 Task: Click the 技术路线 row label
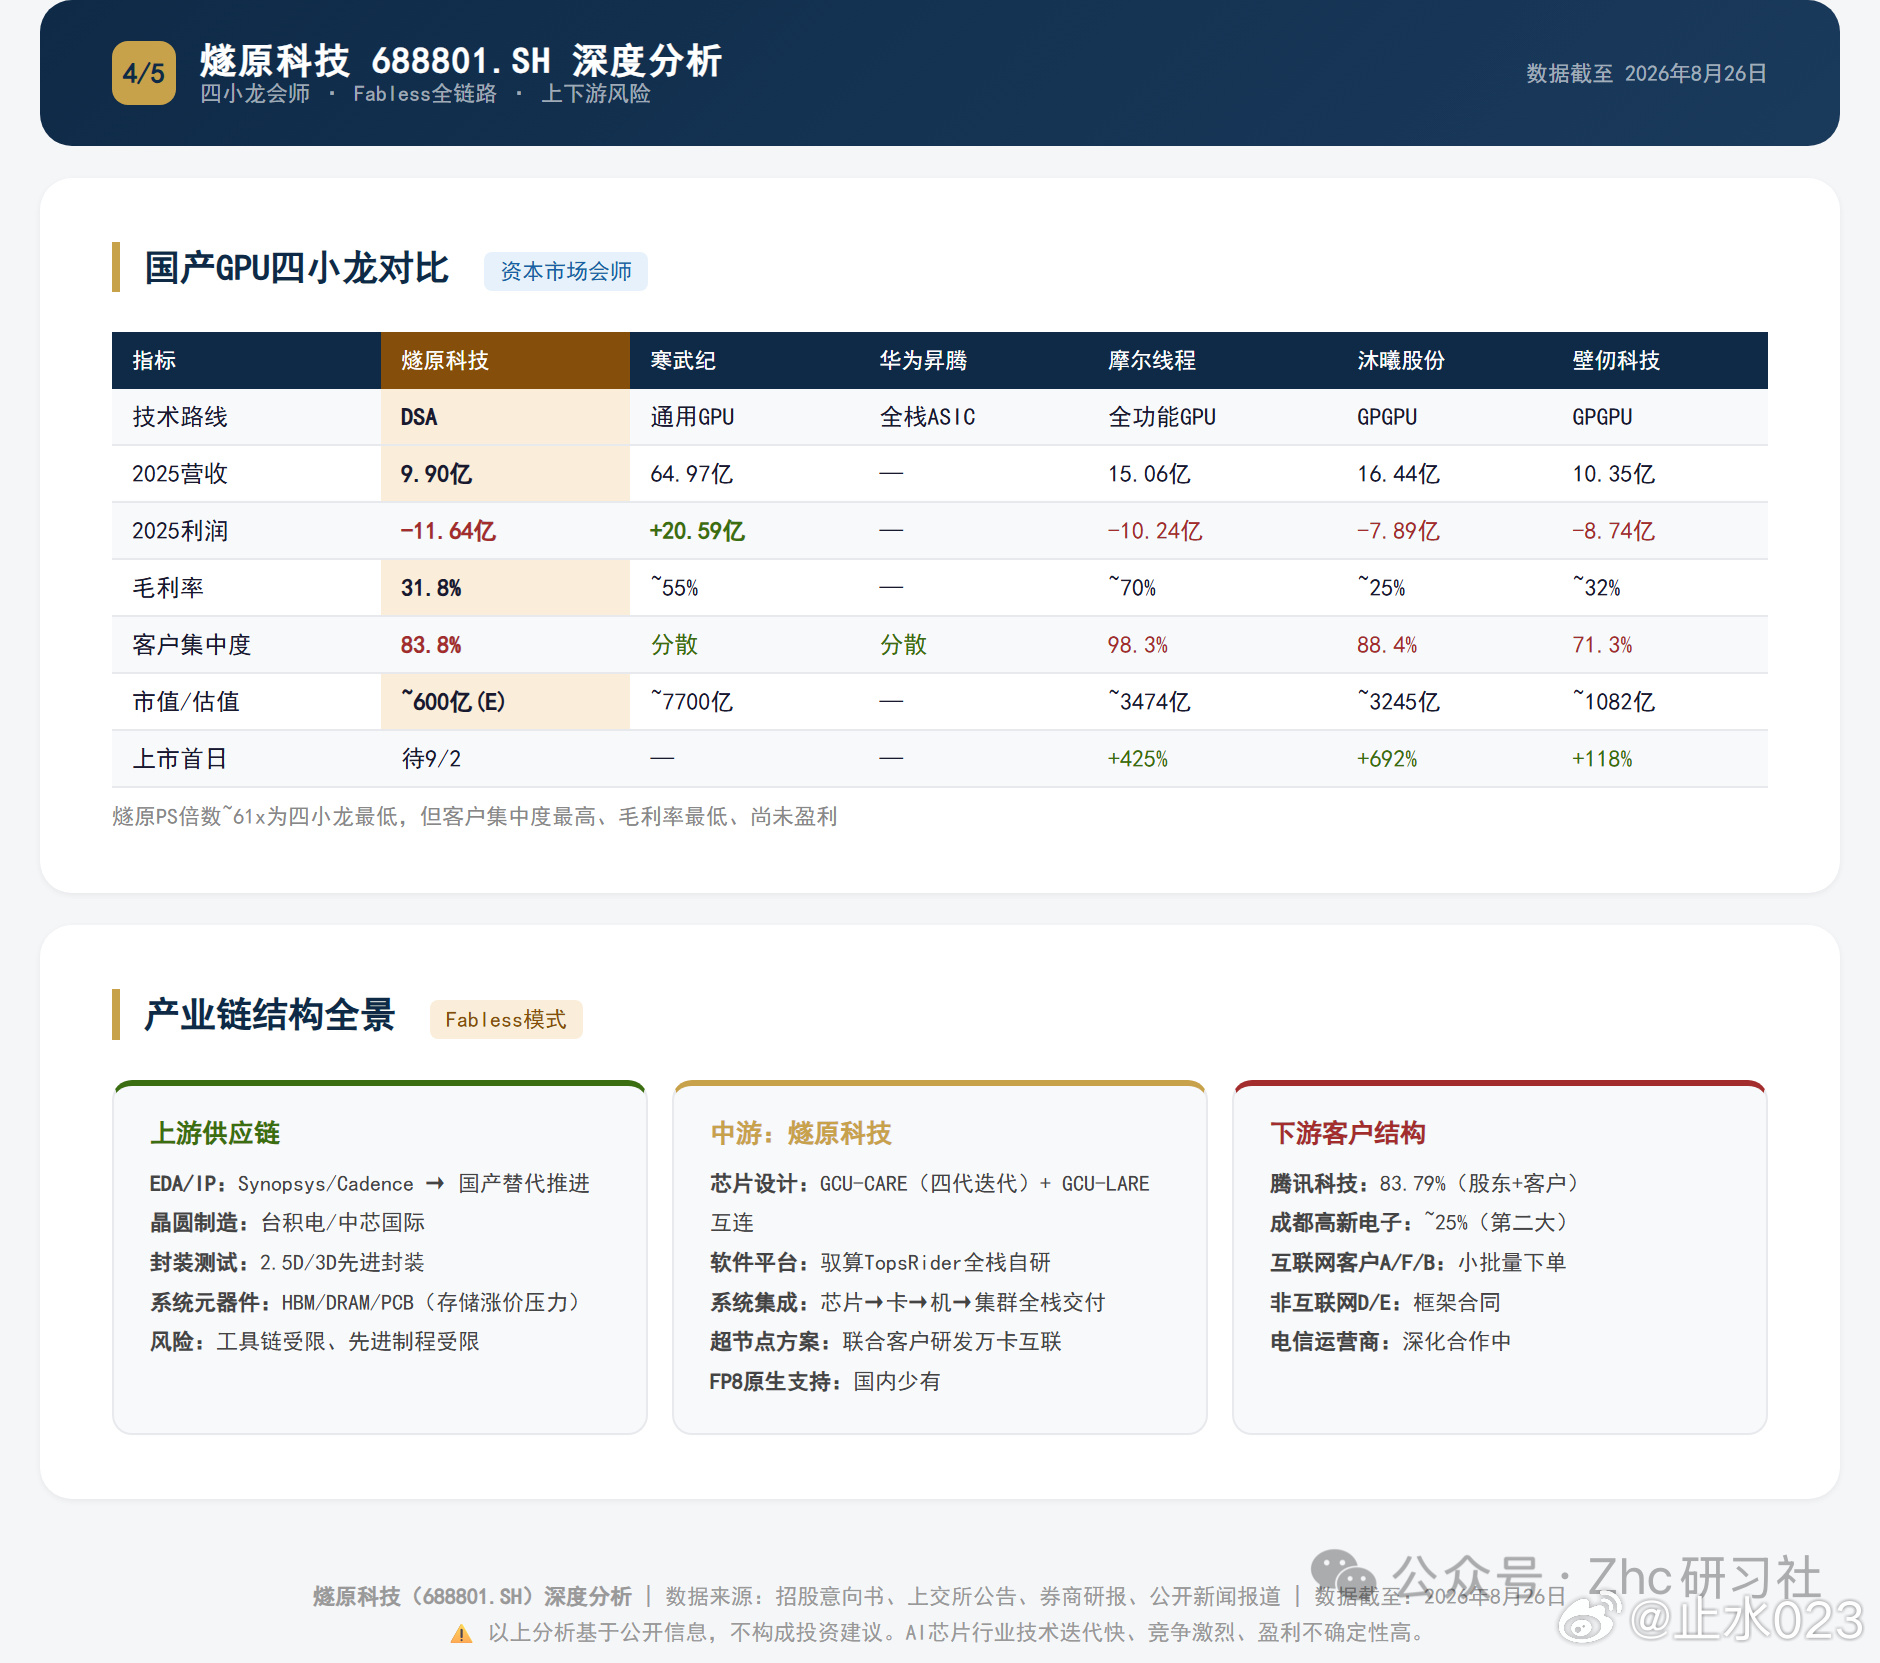tap(180, 417)
